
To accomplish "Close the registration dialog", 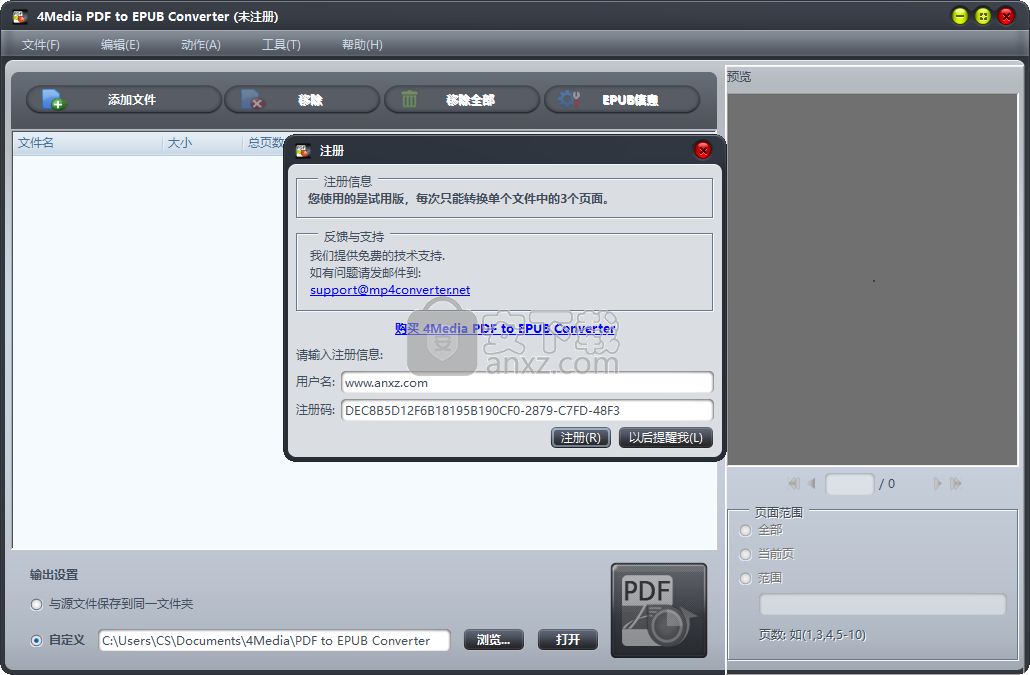I will click(703, 150).
